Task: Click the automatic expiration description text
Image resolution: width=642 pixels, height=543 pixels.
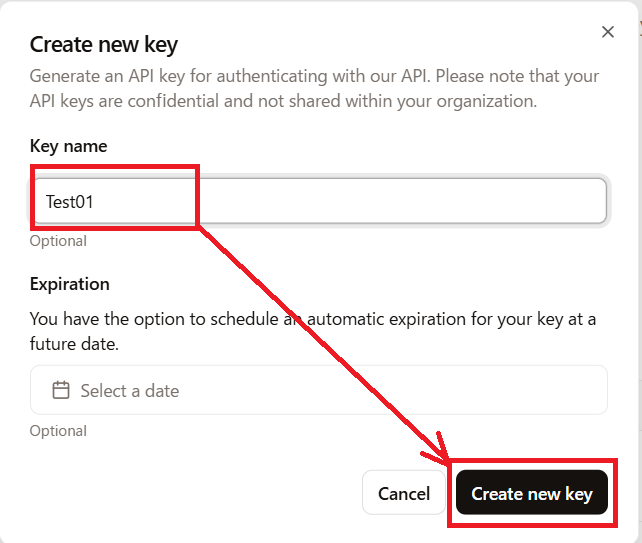Action: click(x=312, y=319)
